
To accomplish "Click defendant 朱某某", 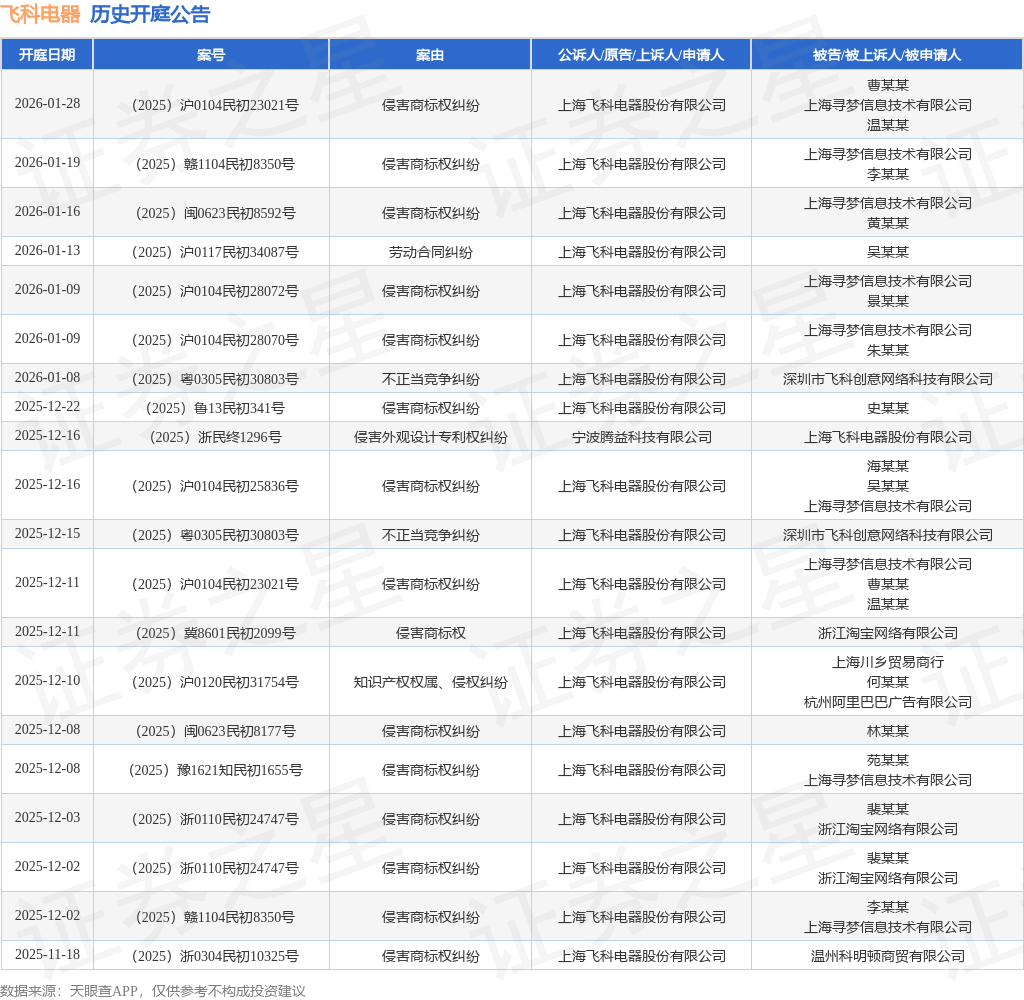I will pyautogui.click(x=888, y=350).
